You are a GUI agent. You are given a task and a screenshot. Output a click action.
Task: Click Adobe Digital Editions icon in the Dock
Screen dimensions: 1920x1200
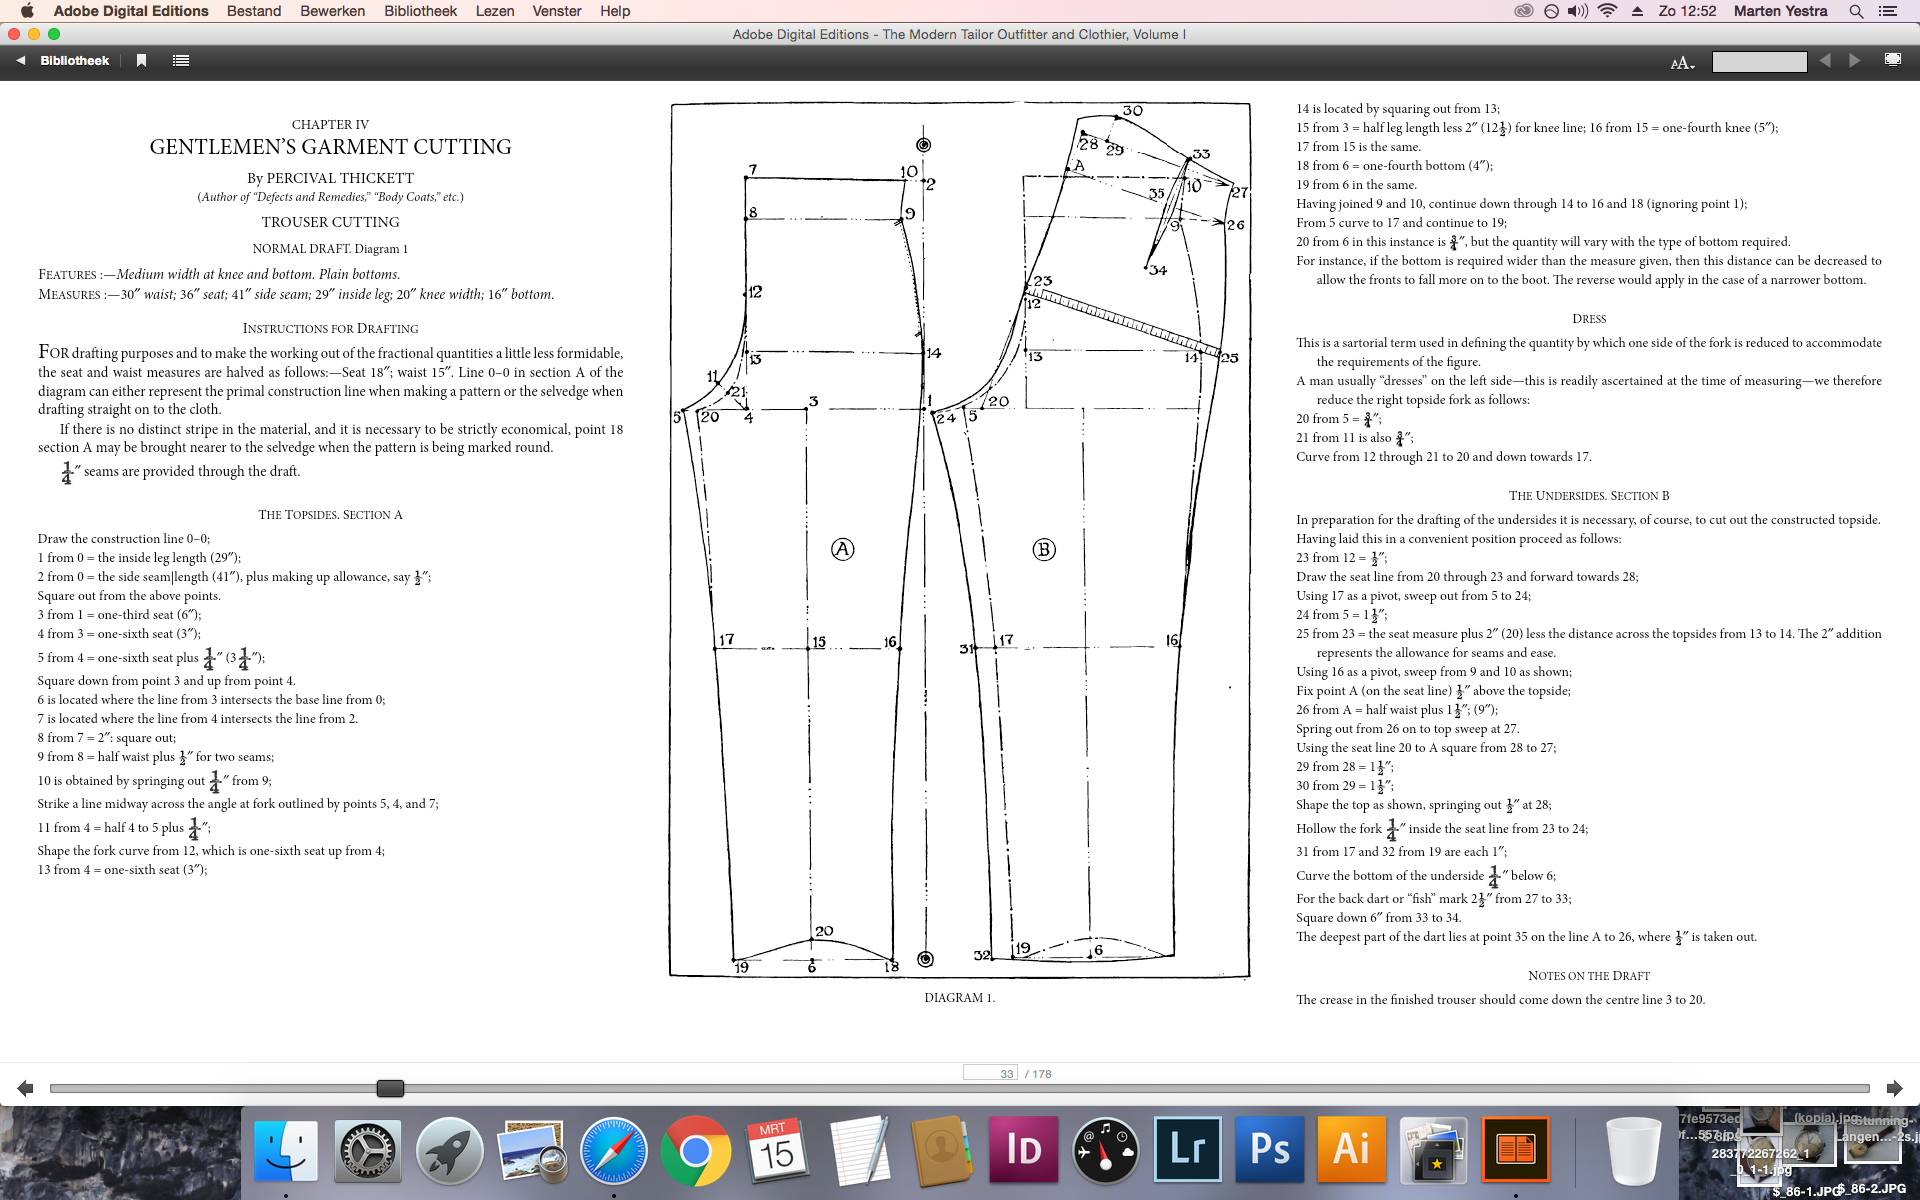click(x=1516, y=1150)
